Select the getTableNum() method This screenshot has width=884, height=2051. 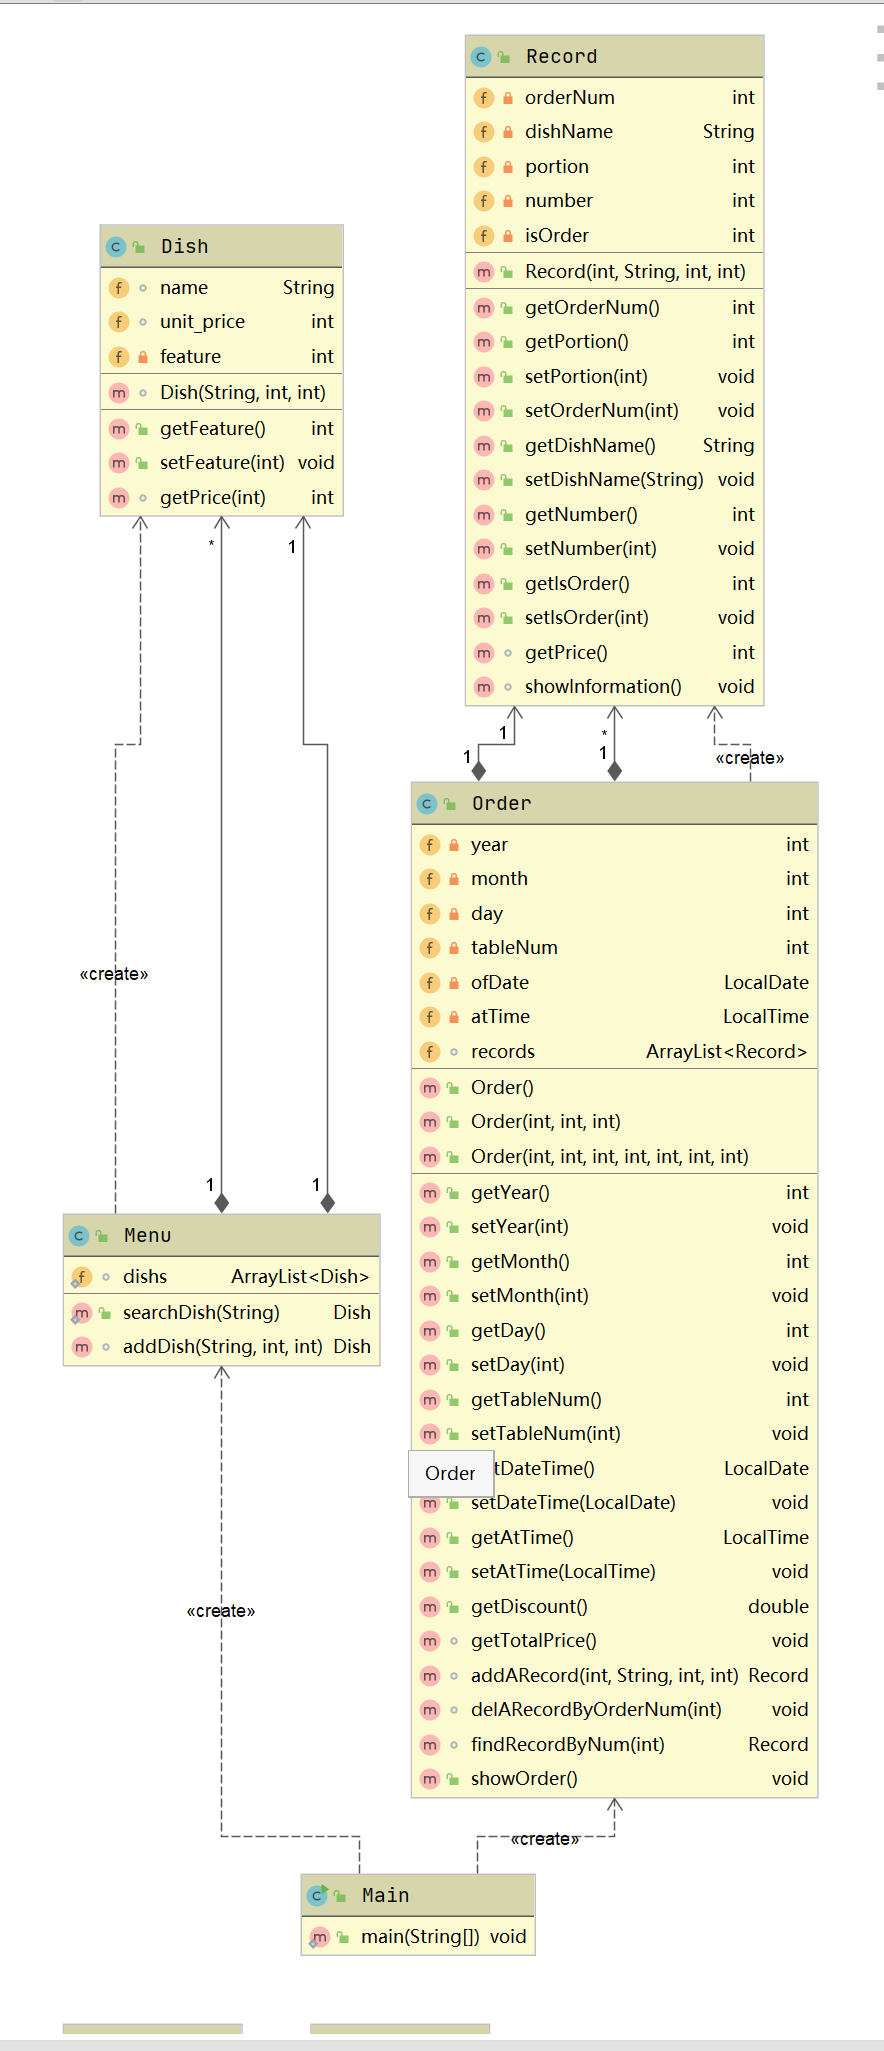pyautogui.click(x=614, y=1400)
